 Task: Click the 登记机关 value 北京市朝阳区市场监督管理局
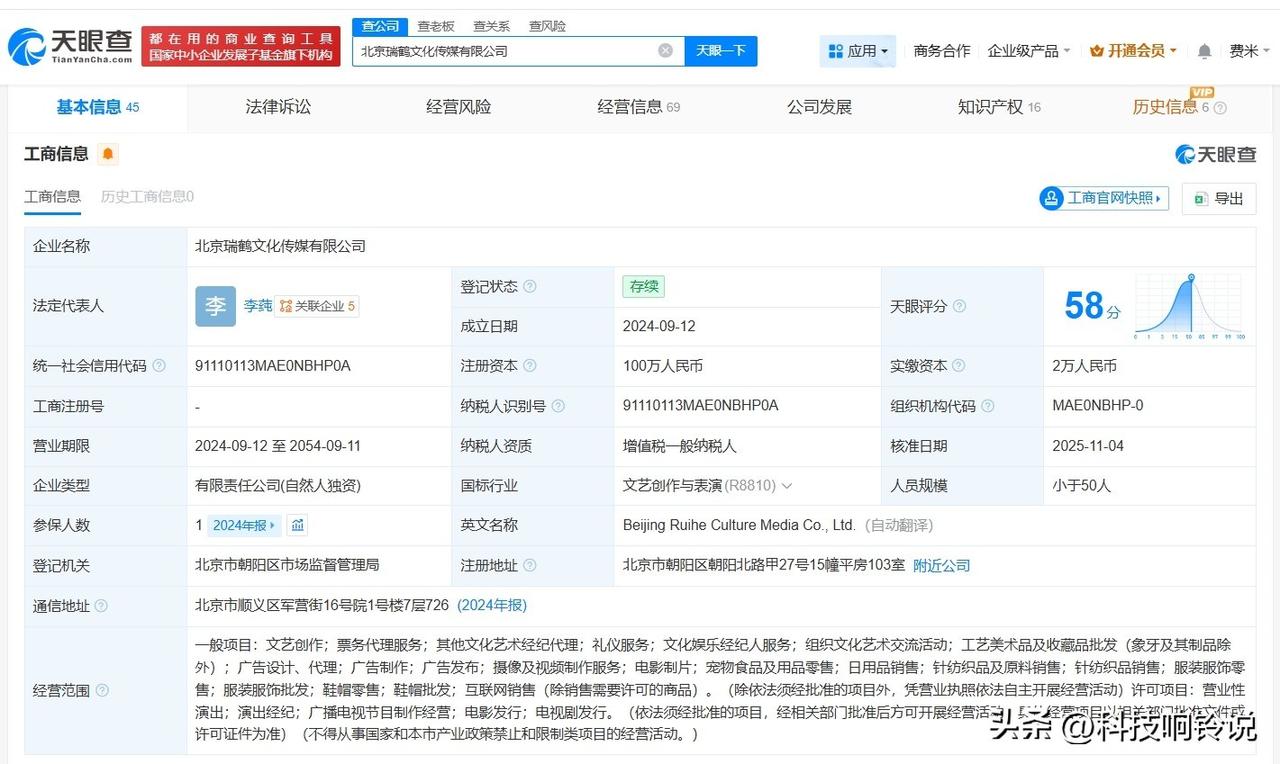tap(287, 566)
